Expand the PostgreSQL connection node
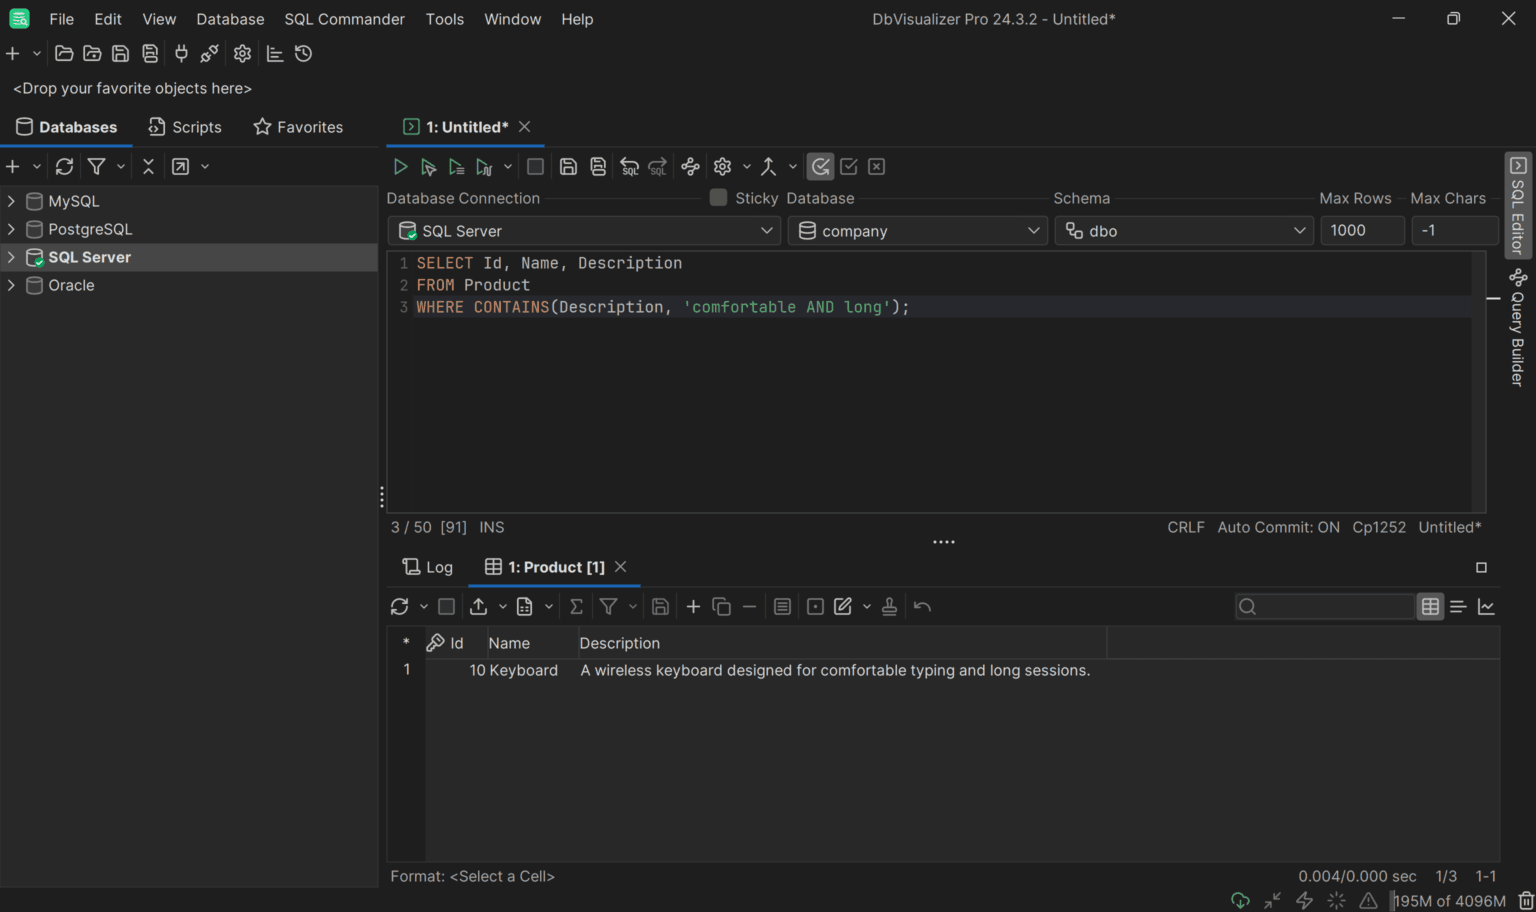 pos(11,229)
